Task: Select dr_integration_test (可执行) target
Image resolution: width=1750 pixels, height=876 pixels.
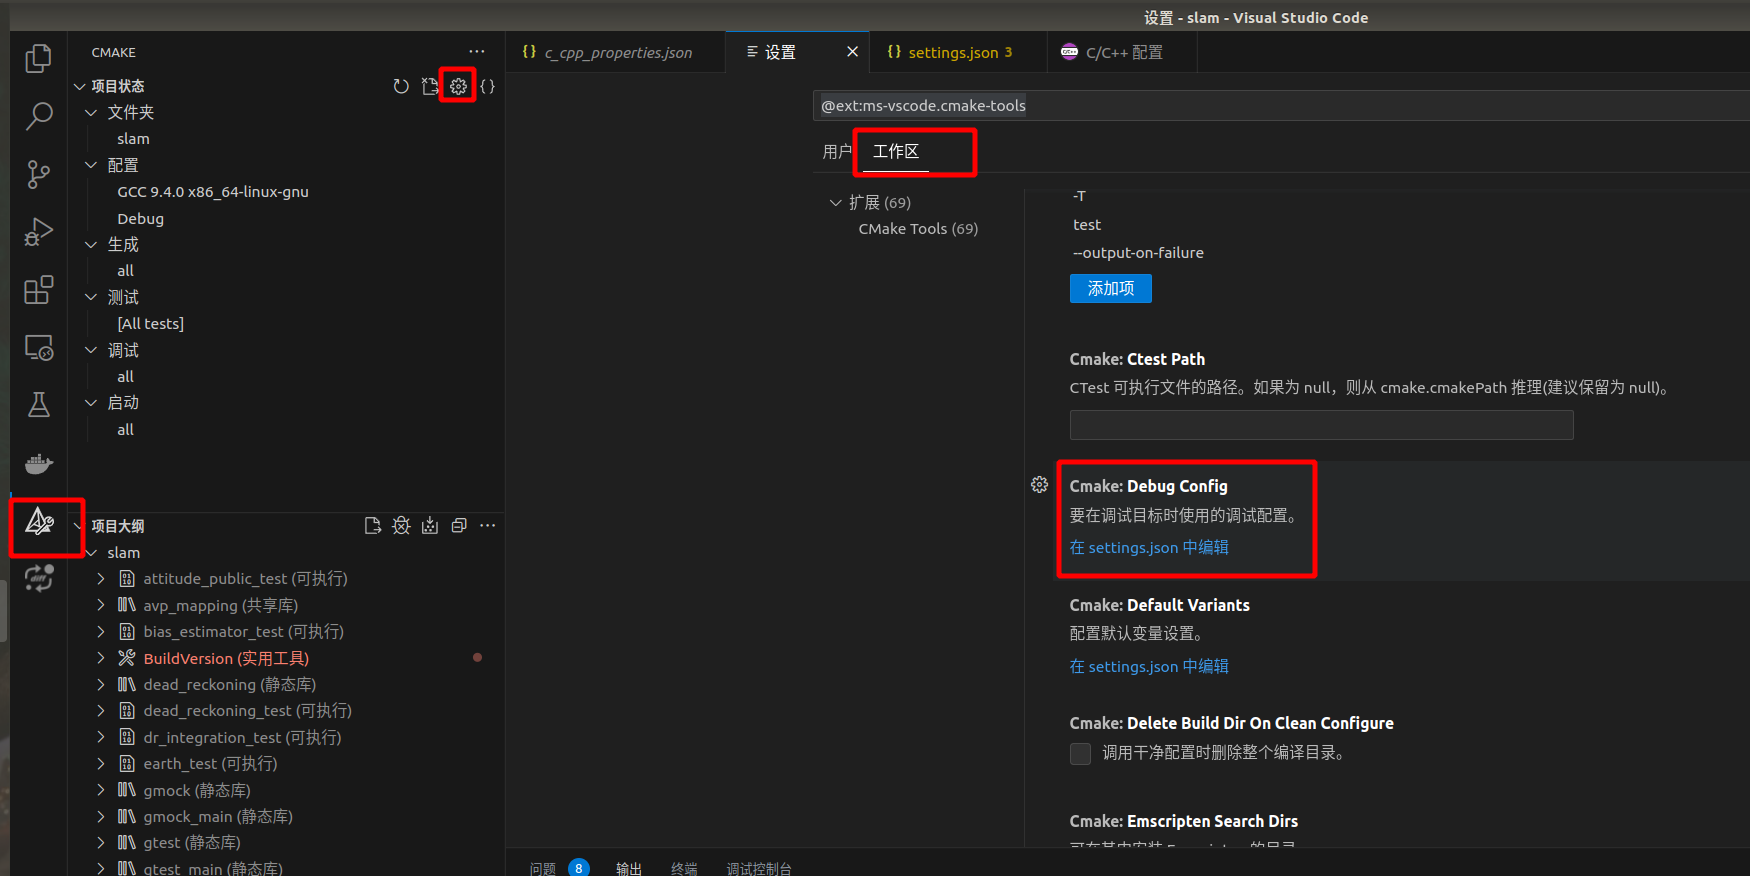Action: tap(242, 737)
